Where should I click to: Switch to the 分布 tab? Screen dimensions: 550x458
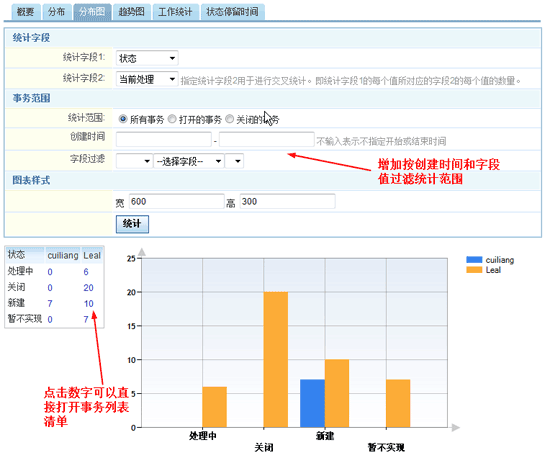click(56, 12)
